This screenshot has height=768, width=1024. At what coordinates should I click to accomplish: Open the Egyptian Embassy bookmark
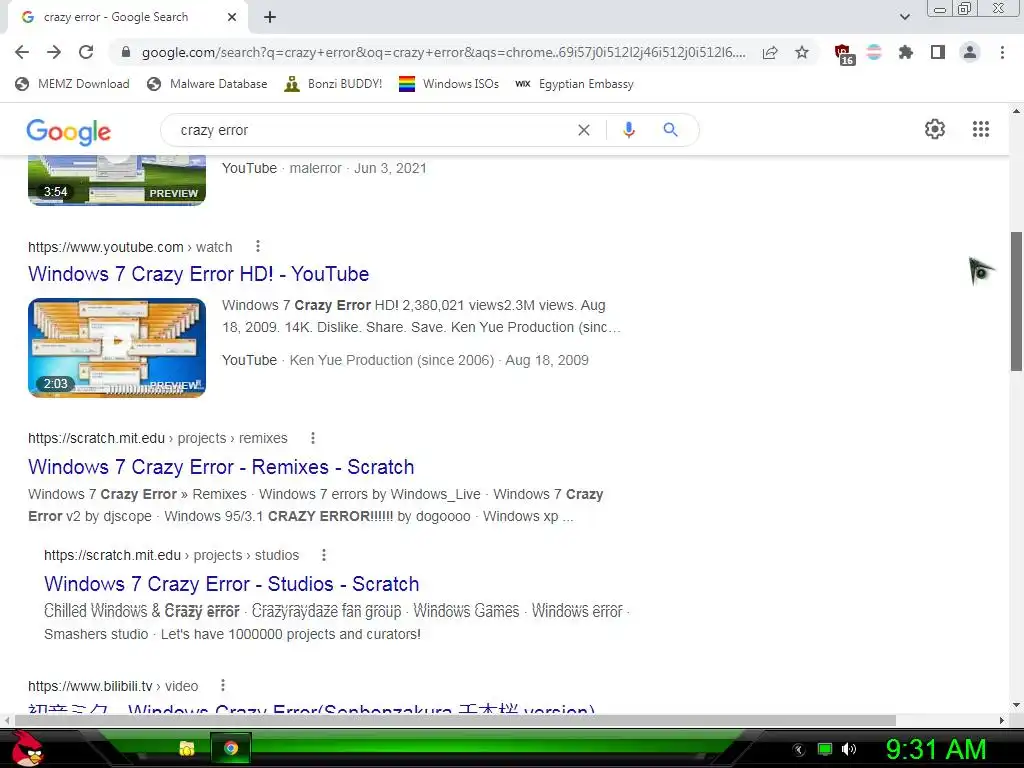tap(574, 84)
